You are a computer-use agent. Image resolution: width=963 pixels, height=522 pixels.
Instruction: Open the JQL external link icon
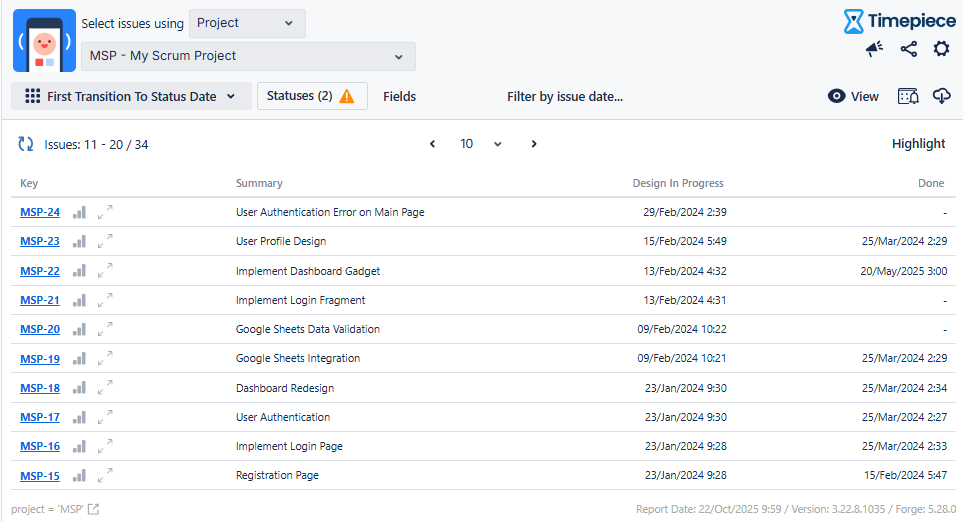pos(93,509)
